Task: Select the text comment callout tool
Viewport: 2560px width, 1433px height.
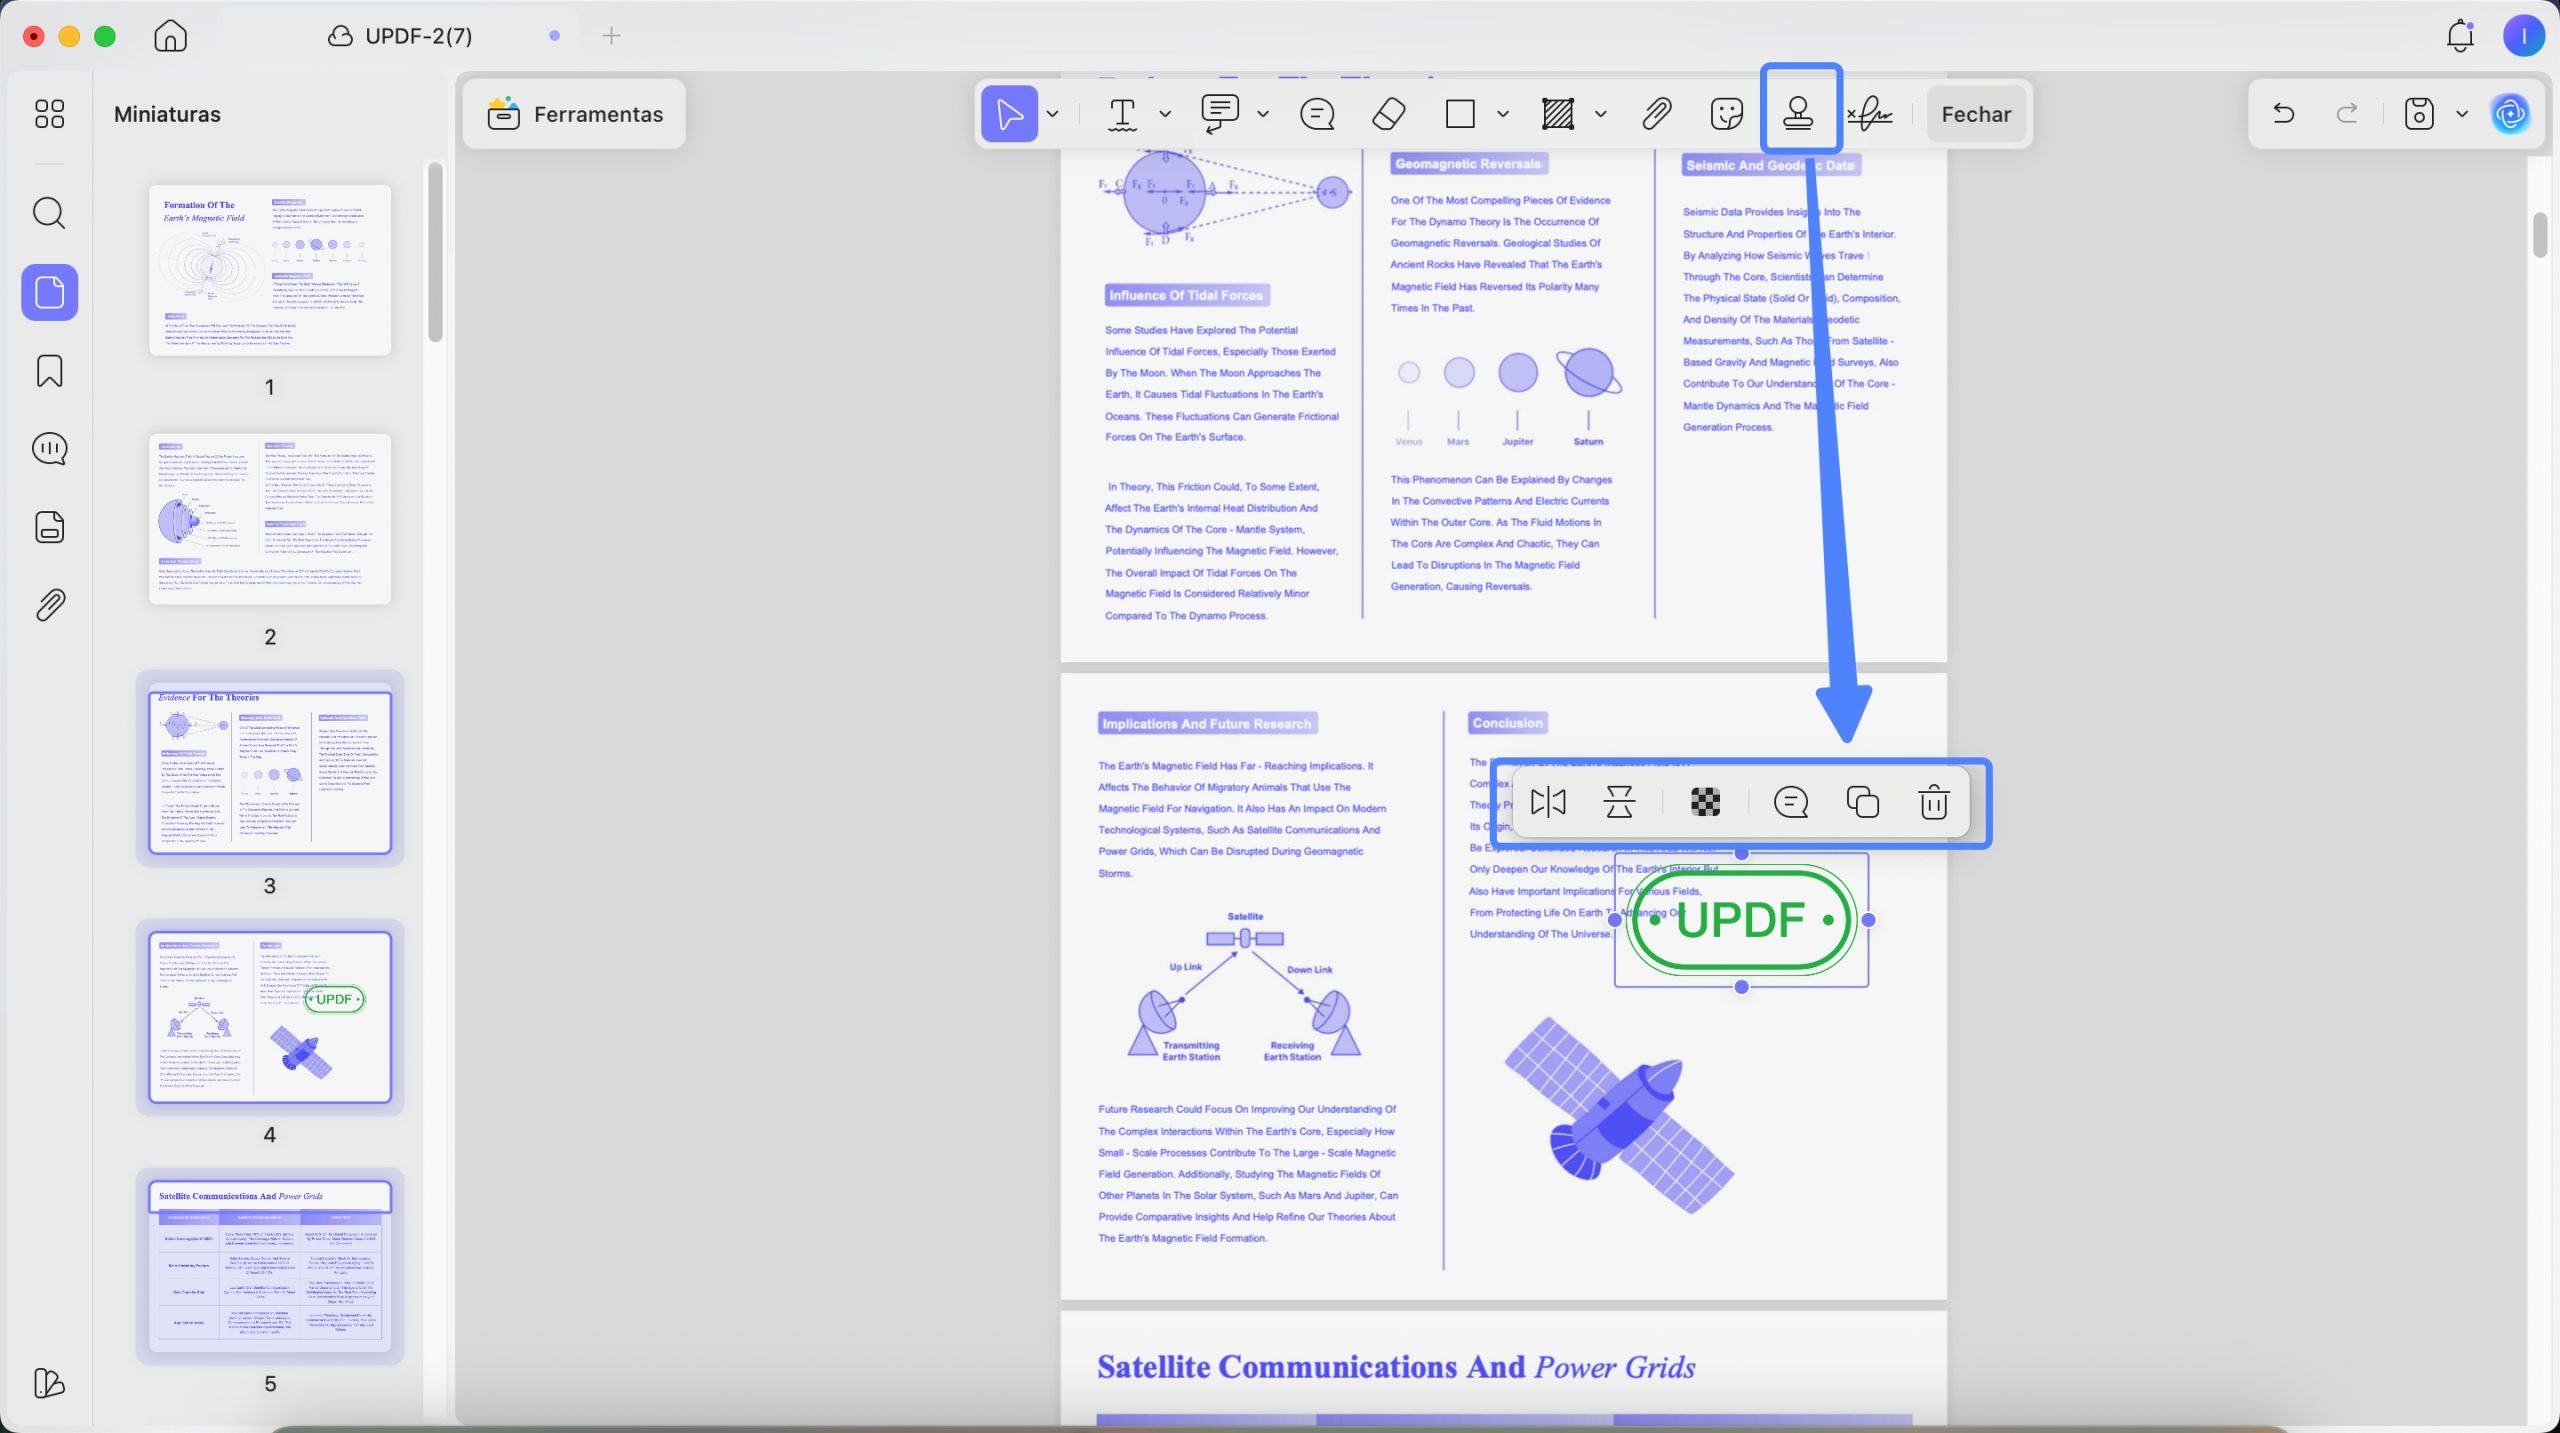Action: [x=1220, y=114]
